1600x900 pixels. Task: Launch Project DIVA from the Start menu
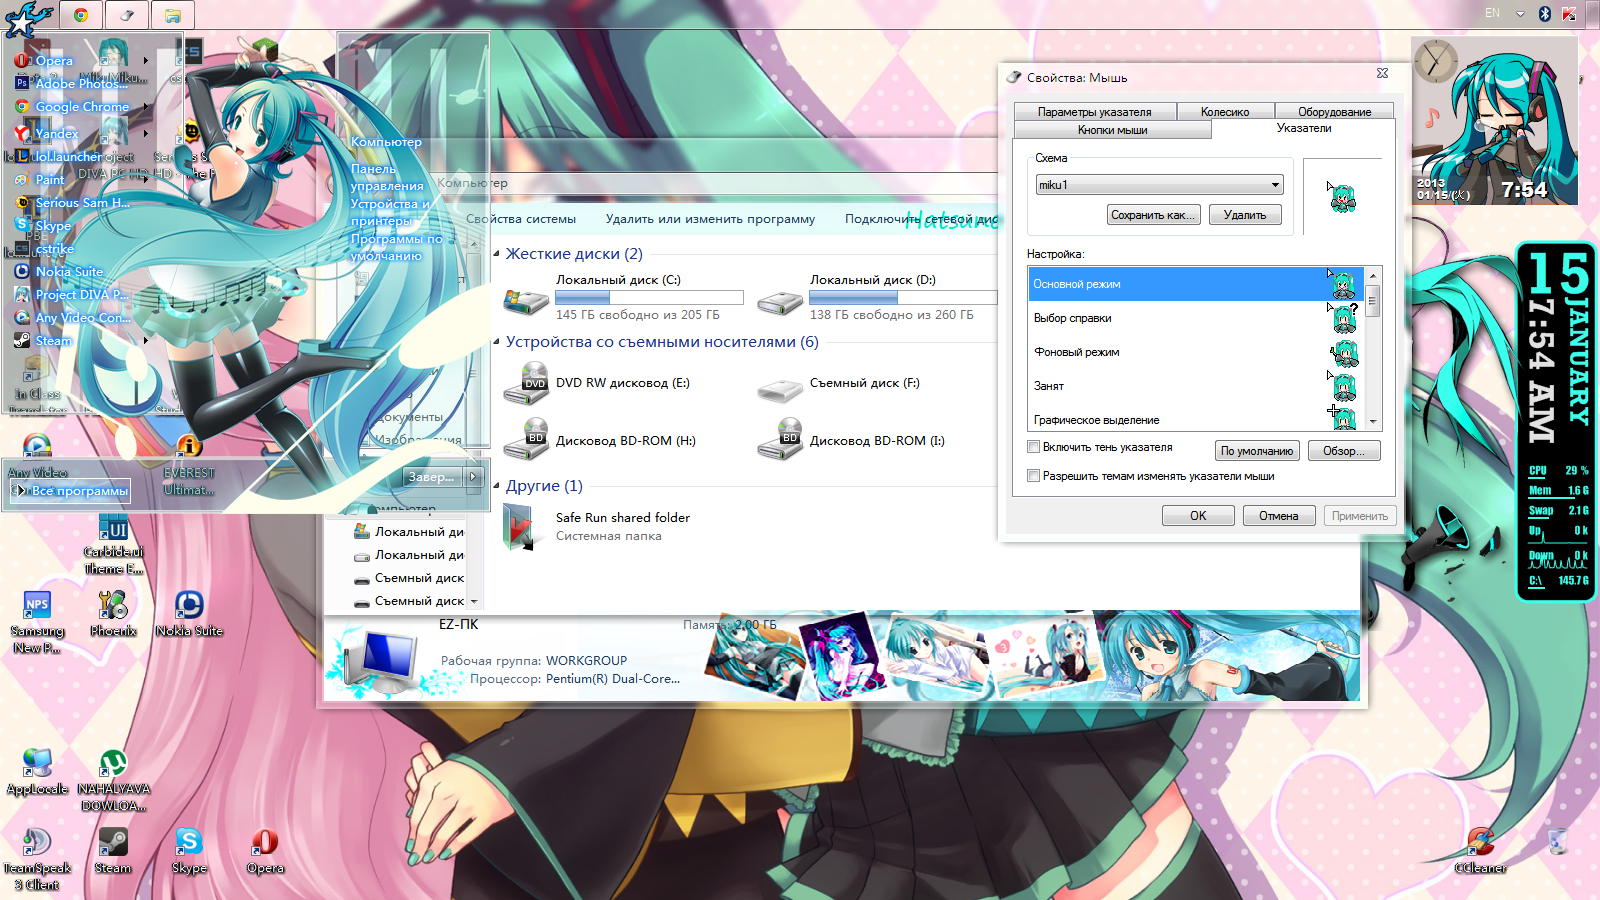(71, 295)
